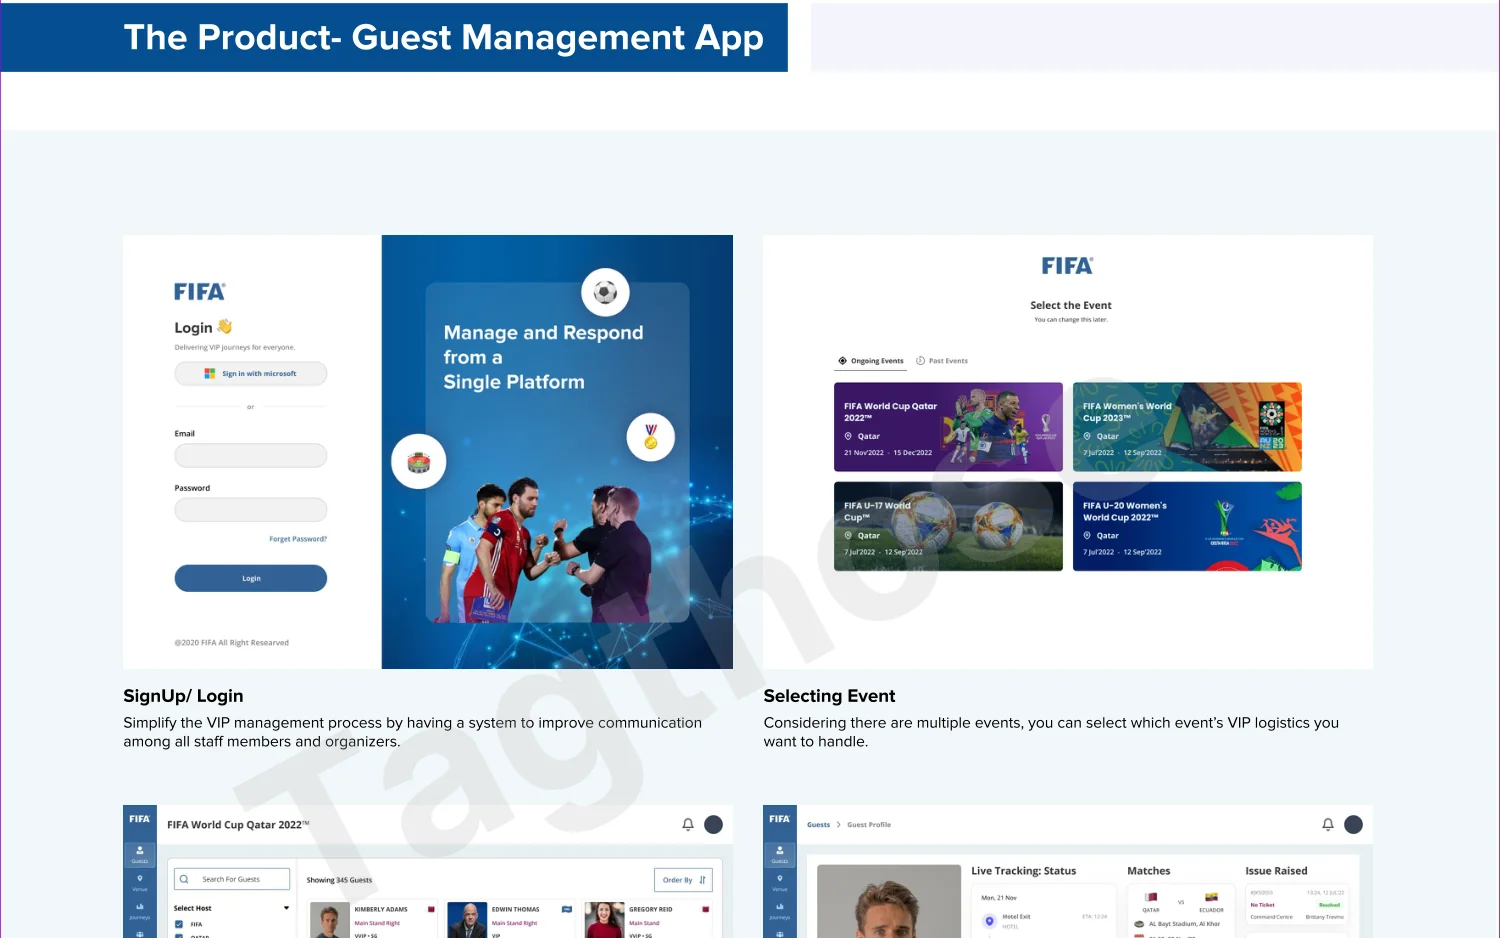
Task: Select FIFA Women's World Cup 2023 event card
Action: [x=1187, y=427]
